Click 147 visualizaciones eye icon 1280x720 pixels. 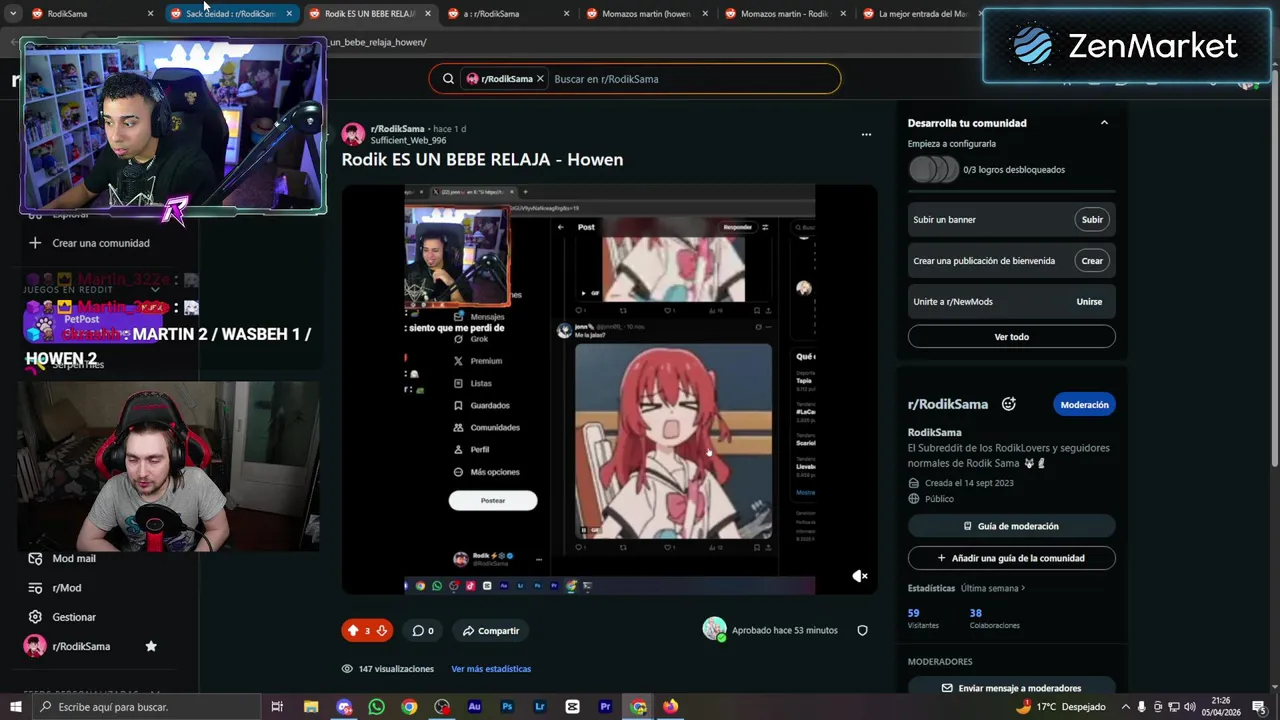tap(347, 669)
